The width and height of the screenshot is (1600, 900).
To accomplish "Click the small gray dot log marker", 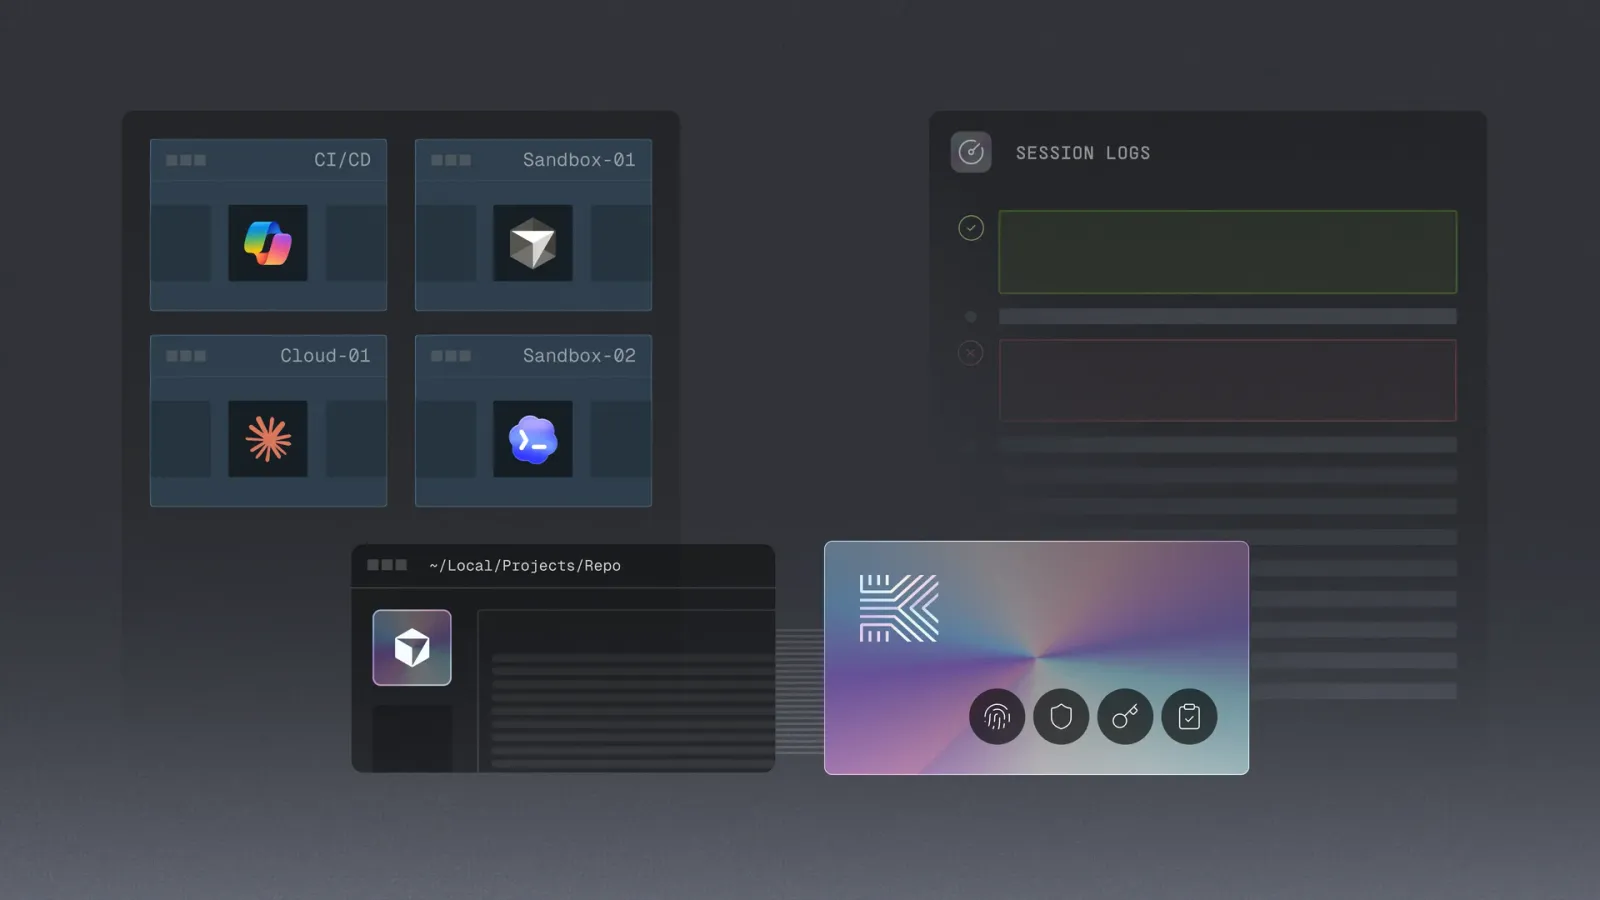I will click(971, 317).
